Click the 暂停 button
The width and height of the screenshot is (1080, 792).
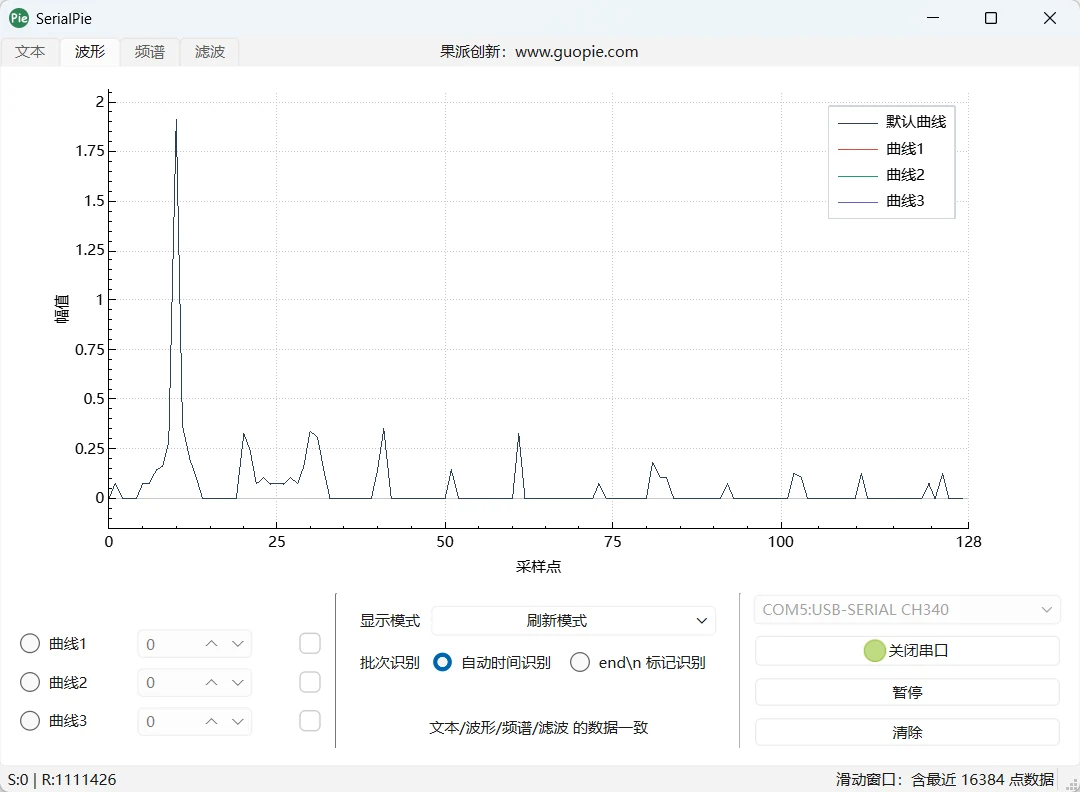click(x=907, y=692)
